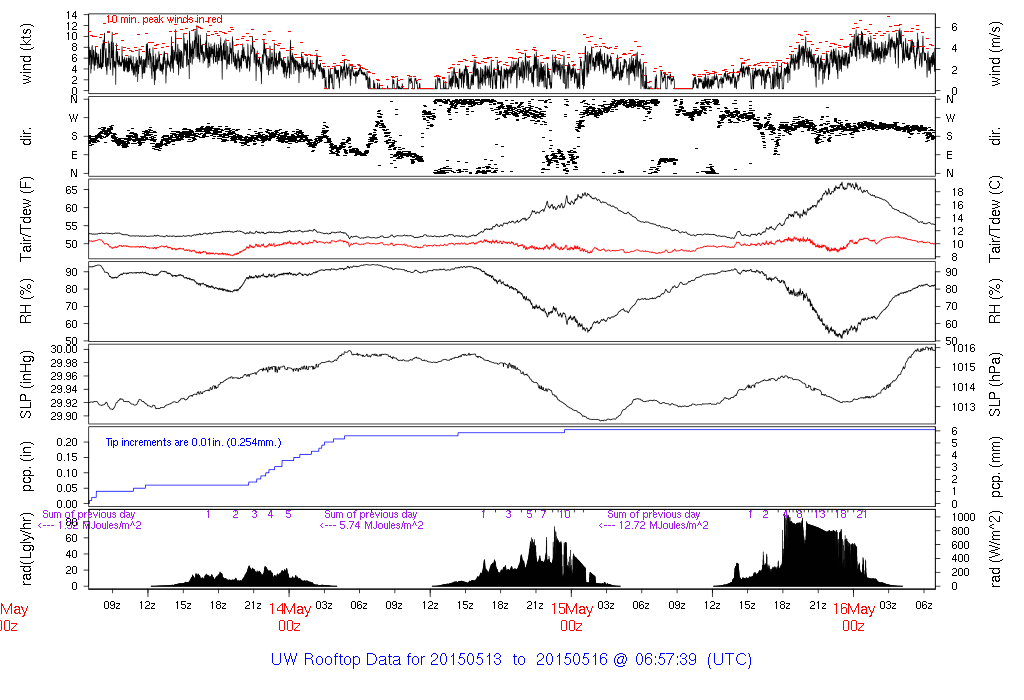
Task: Click the "29.96" SLP tick value
Action: point(63,376)
